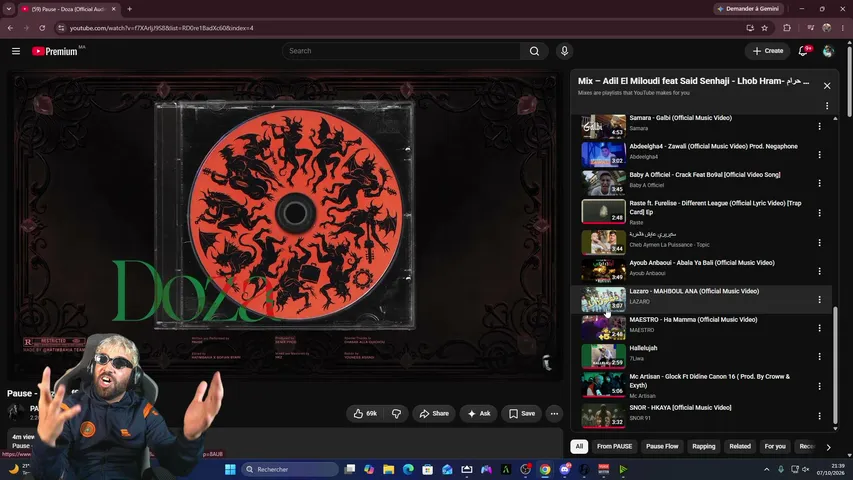Open Discord from taskbar
Screen dimensions: 853x480
tap(565, 469)
